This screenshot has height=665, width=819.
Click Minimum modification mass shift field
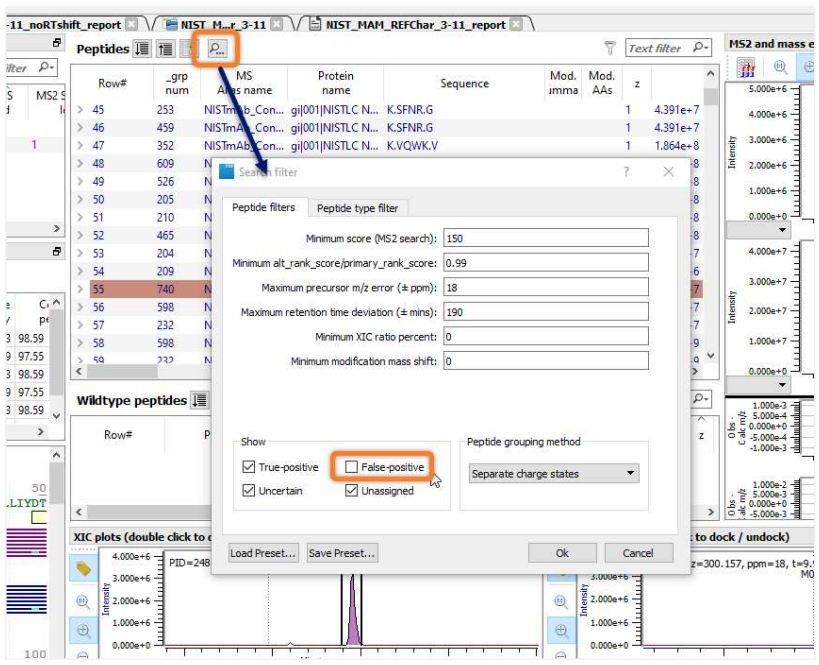coord(546,361)
